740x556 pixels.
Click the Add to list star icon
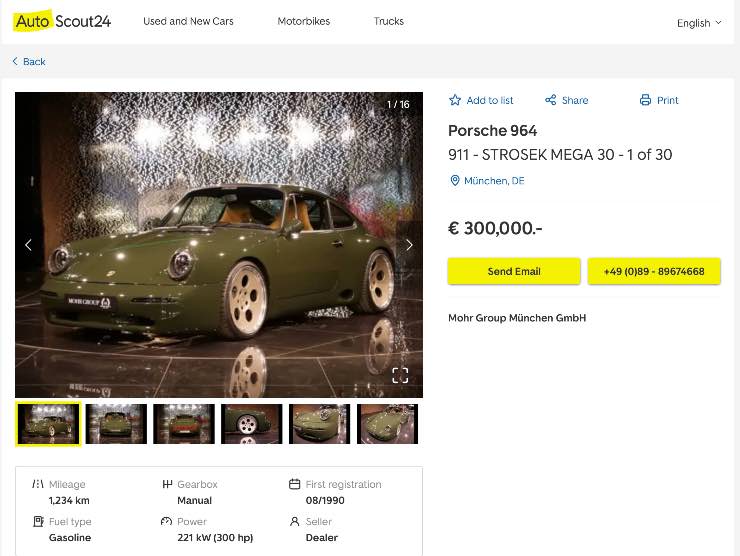point(455,100)
